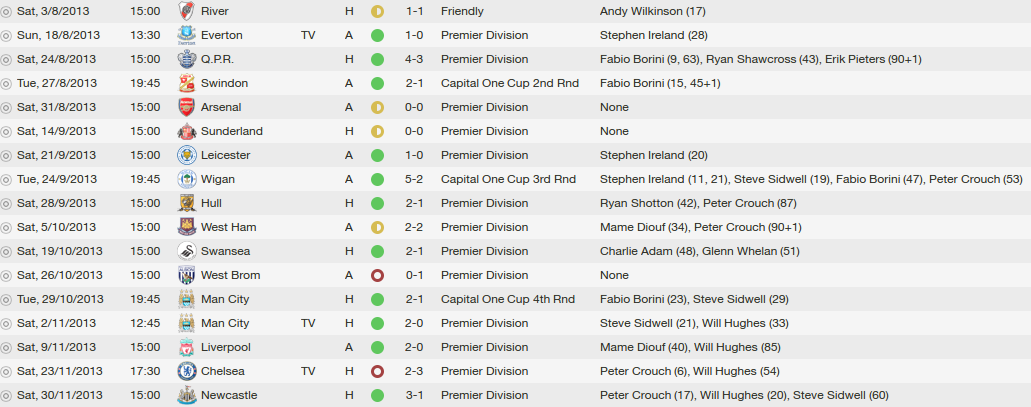
Task: Click the Man City badge on 2/11/2013
Action: [x=187, y=323]
